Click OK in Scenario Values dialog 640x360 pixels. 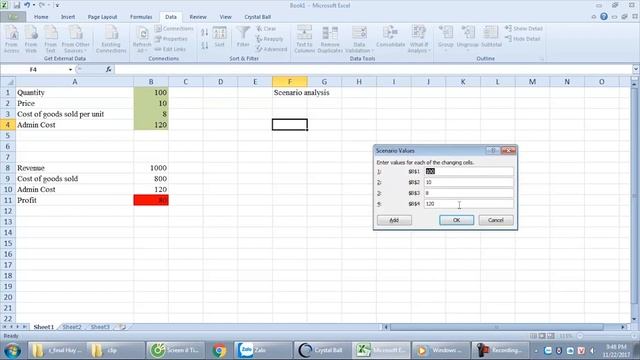coord(456,220)
